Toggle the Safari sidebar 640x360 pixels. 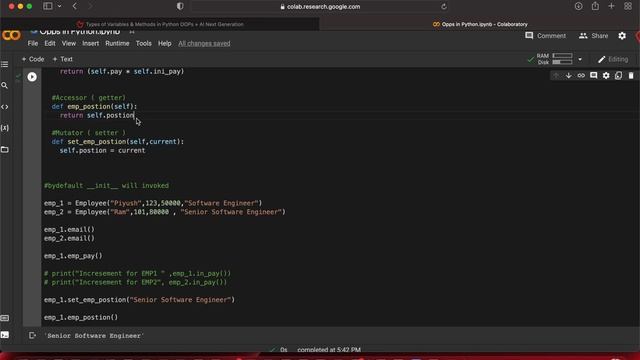(48, 6)
